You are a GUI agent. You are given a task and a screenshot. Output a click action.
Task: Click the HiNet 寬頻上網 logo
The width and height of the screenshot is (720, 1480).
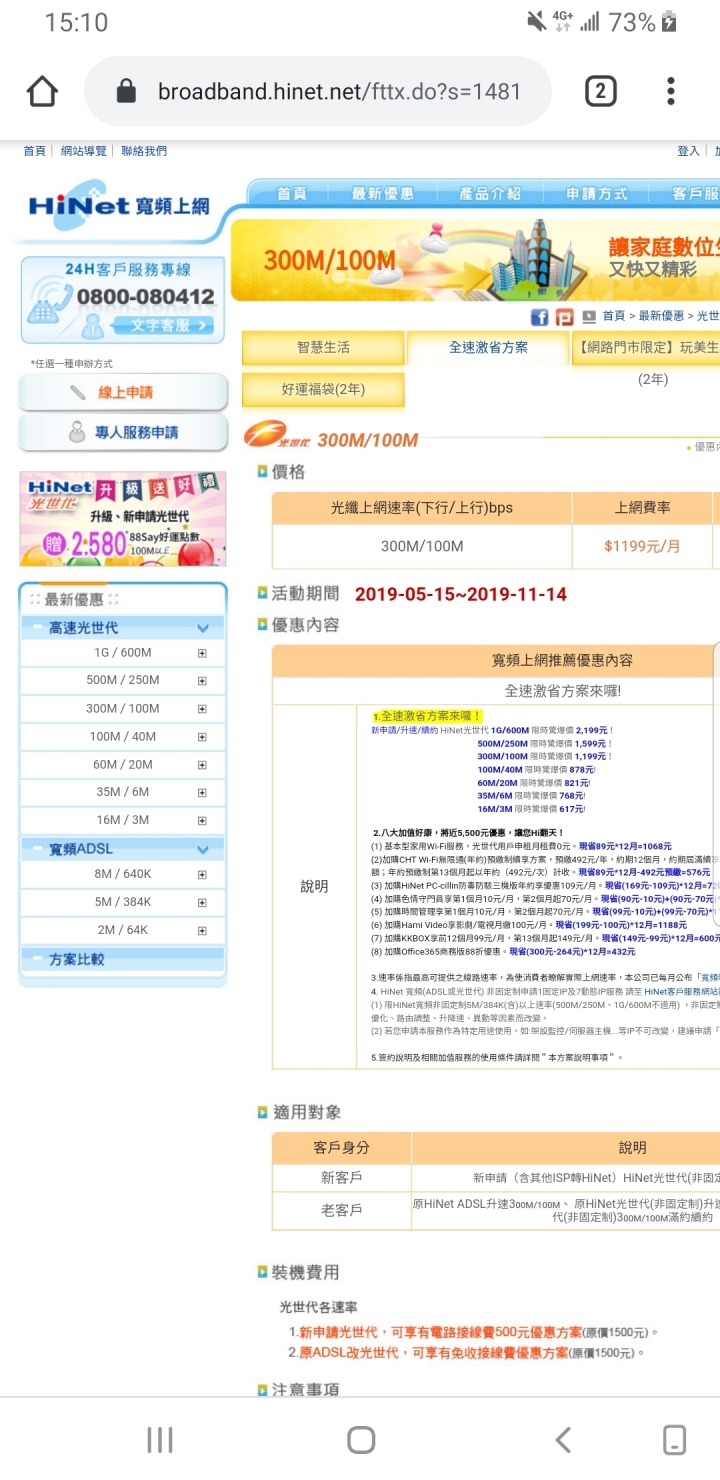120,206
